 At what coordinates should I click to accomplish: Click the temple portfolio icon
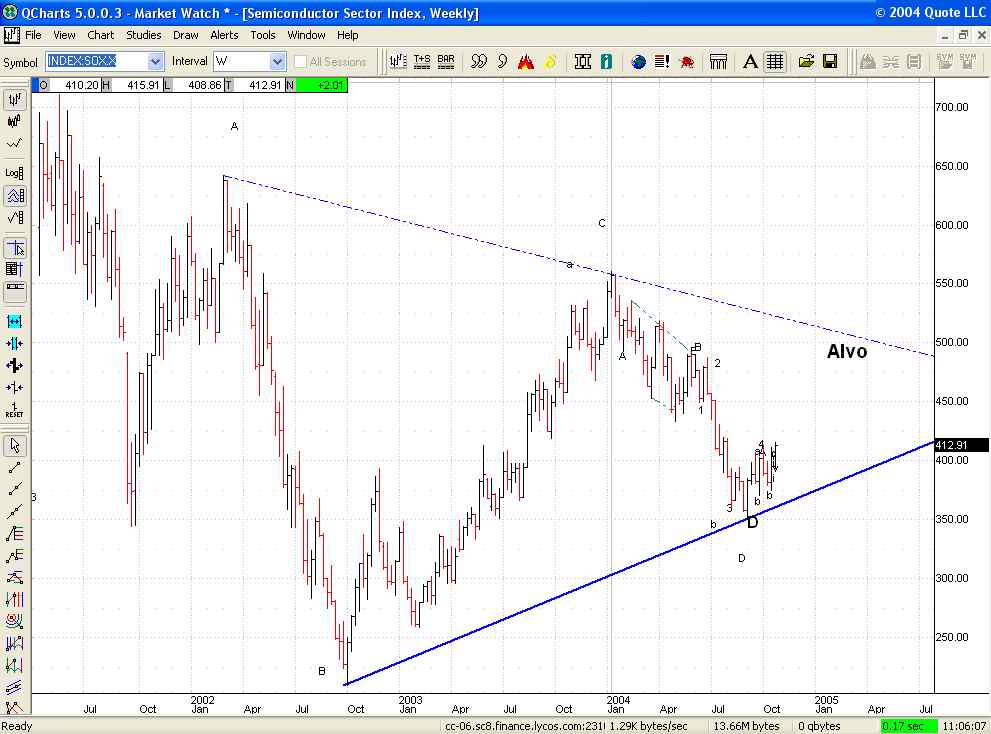[x=719, y=61]
